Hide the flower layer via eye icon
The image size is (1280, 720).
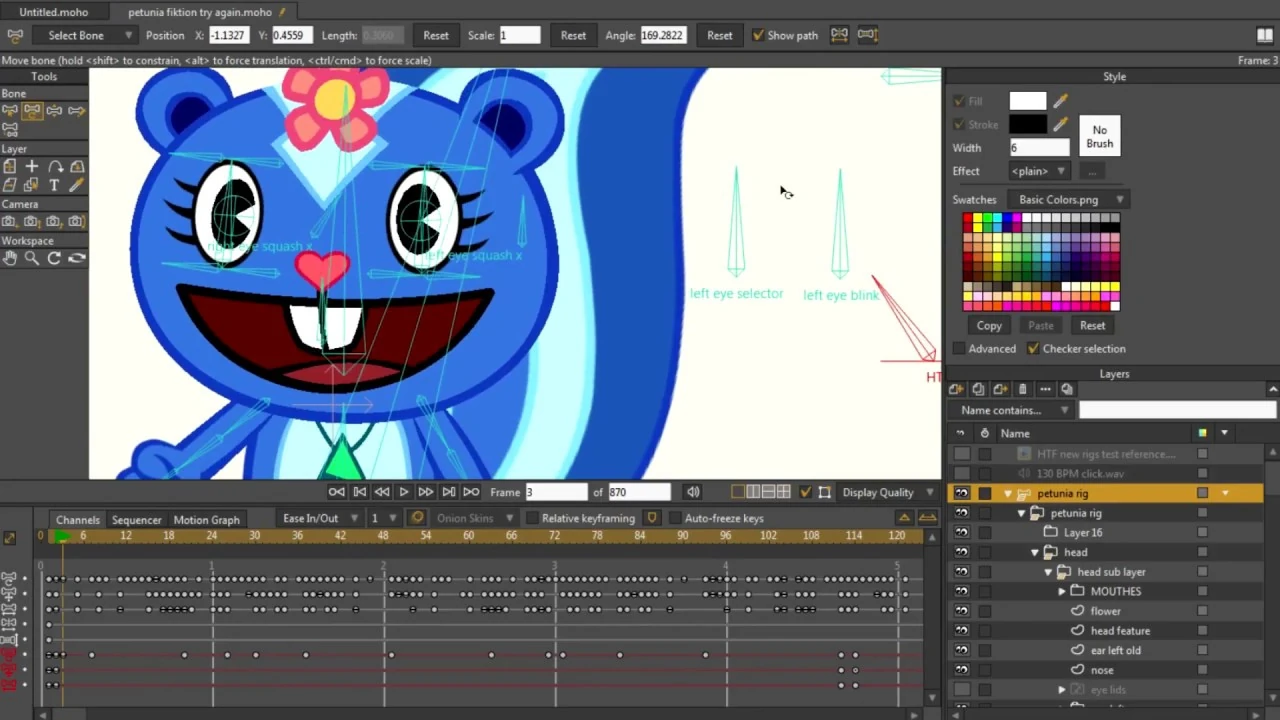pos(961,611)
